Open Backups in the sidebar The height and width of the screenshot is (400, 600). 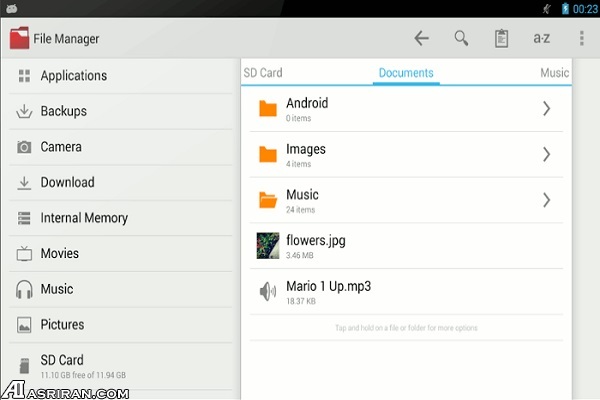tap(63, 111)
